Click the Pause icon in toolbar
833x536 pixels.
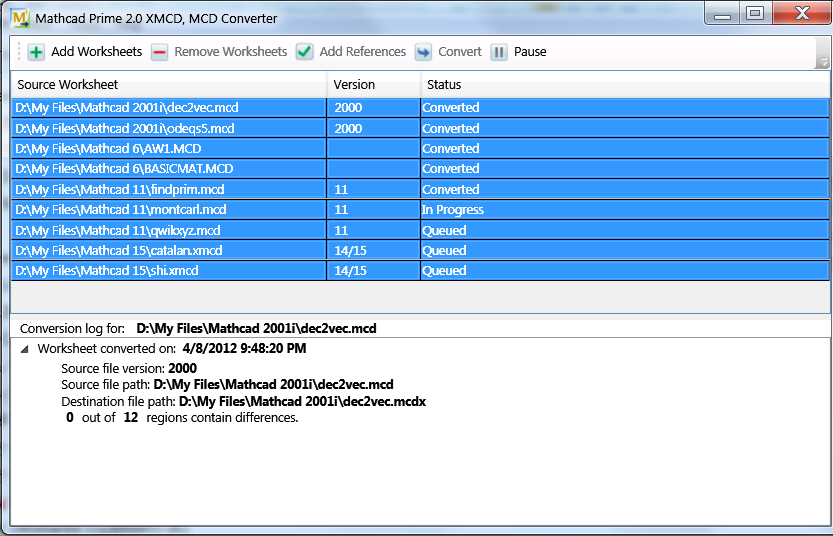(x=499, y=52)
